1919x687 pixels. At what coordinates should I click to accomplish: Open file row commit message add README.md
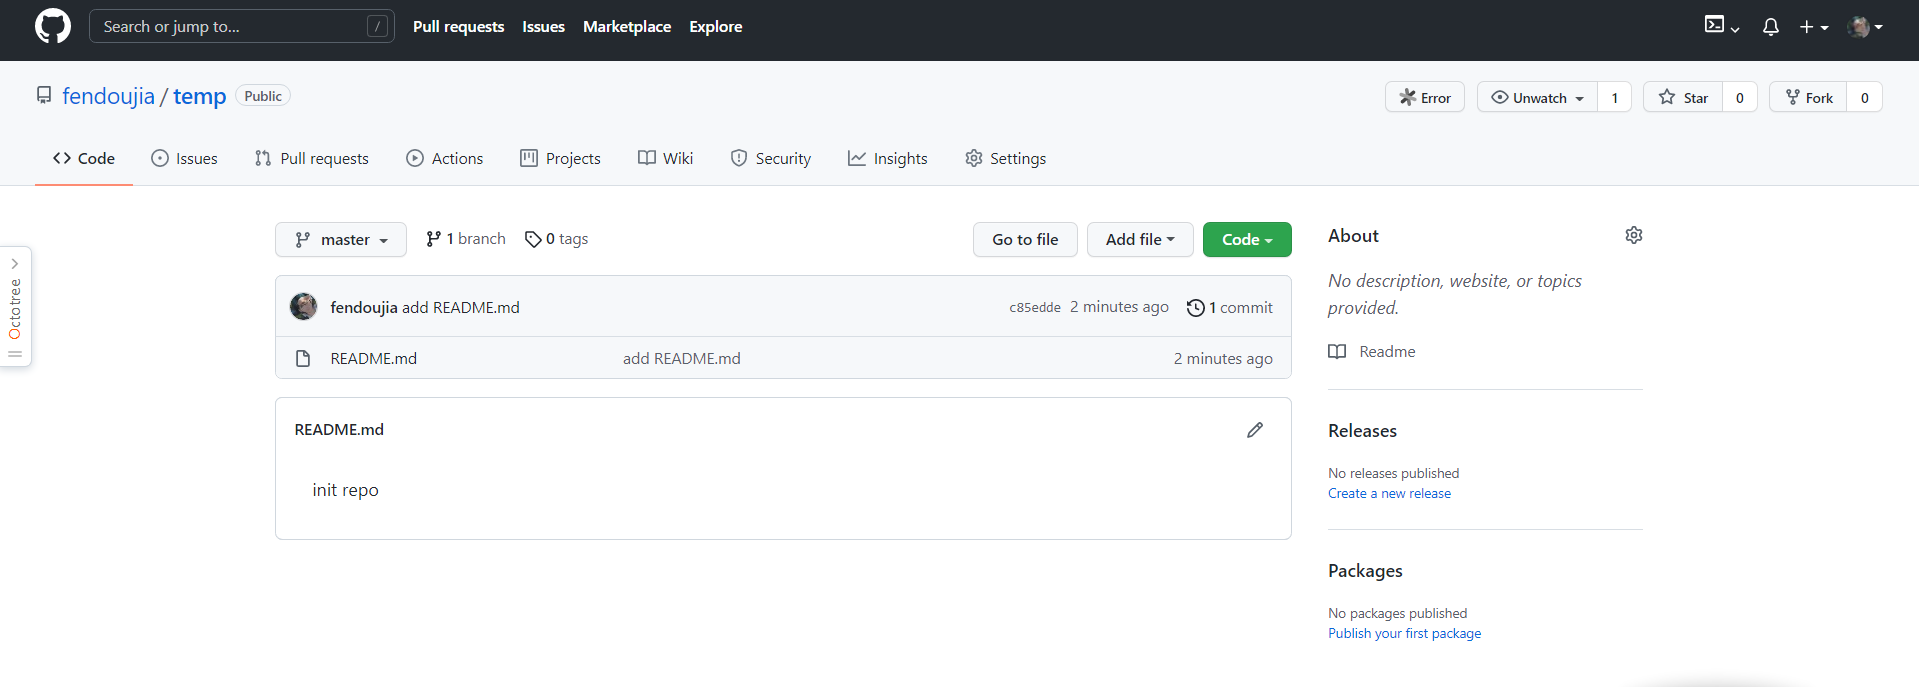pyautogui.click(x=682, y=358)
